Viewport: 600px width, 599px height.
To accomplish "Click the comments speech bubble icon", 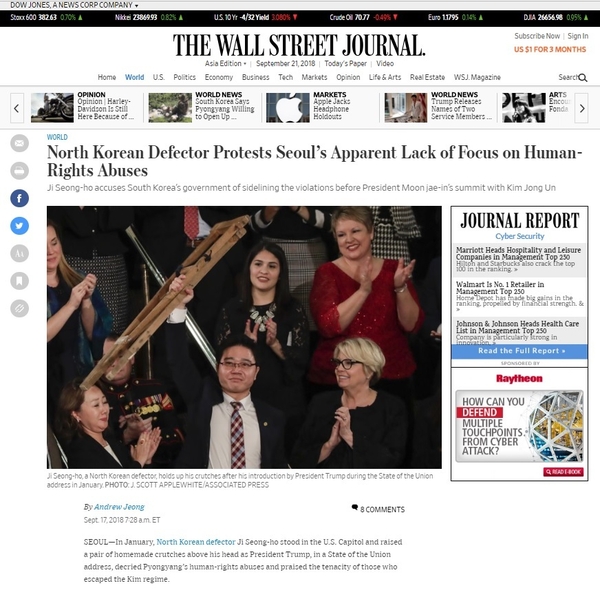I will 355,508.
